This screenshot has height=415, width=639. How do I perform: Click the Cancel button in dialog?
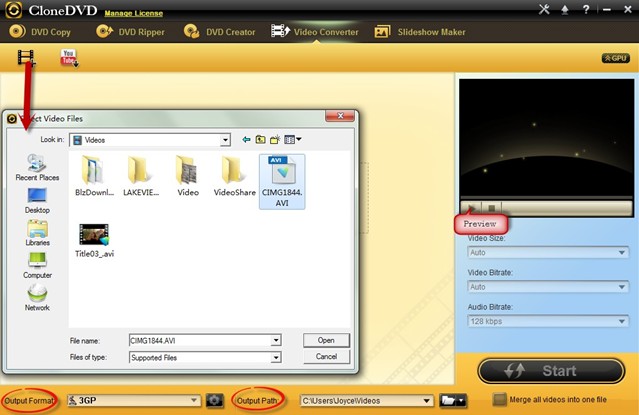[x=326, y=356]
